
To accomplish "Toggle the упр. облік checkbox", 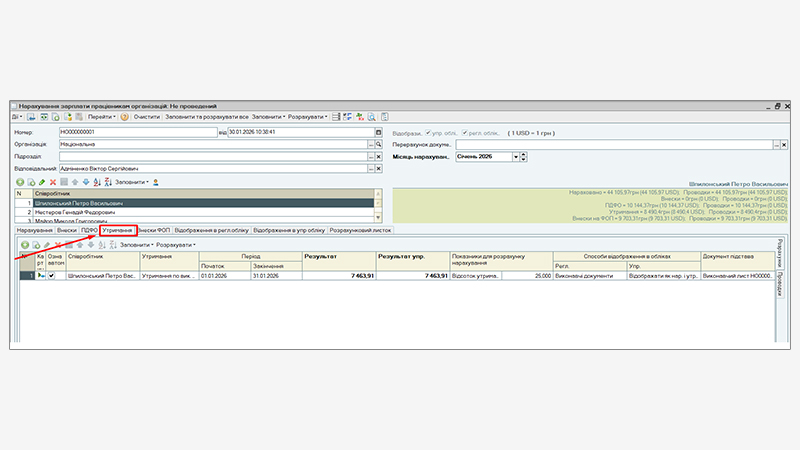I will point(429,132).
